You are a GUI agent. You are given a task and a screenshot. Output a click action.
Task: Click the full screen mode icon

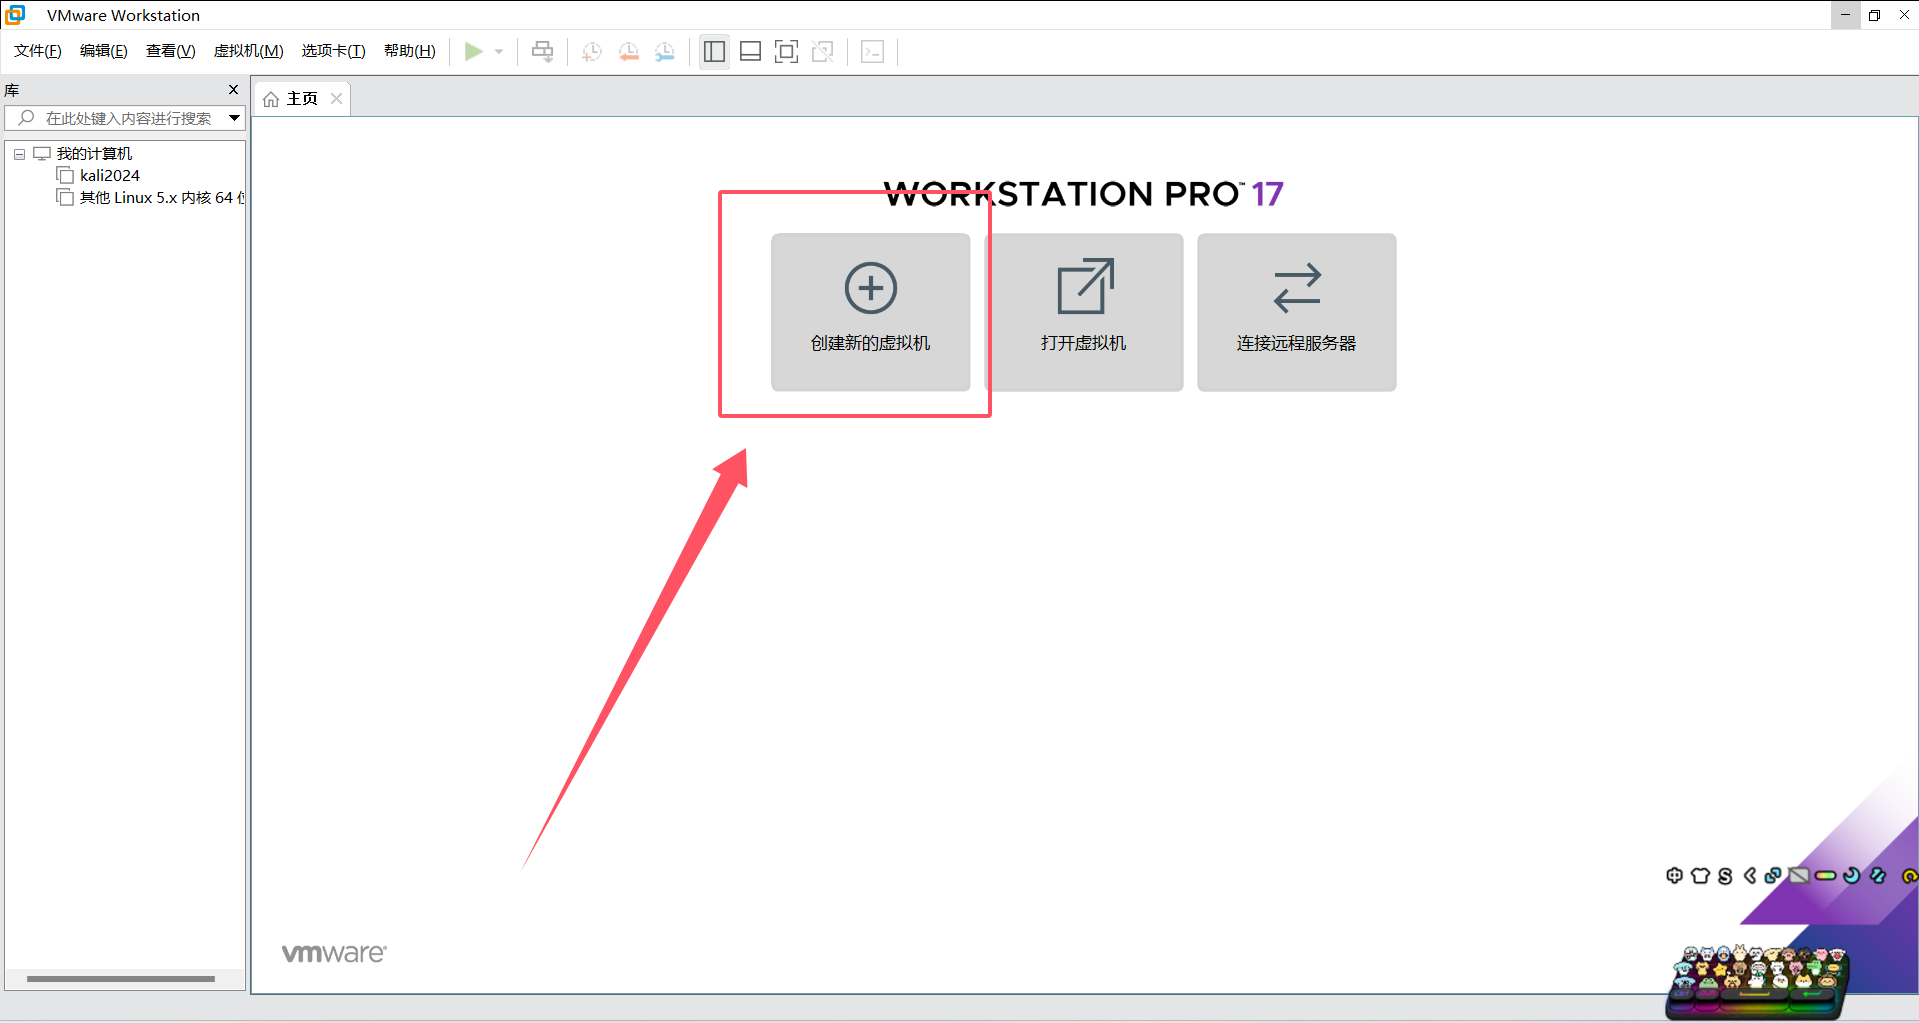coord(787,51)
